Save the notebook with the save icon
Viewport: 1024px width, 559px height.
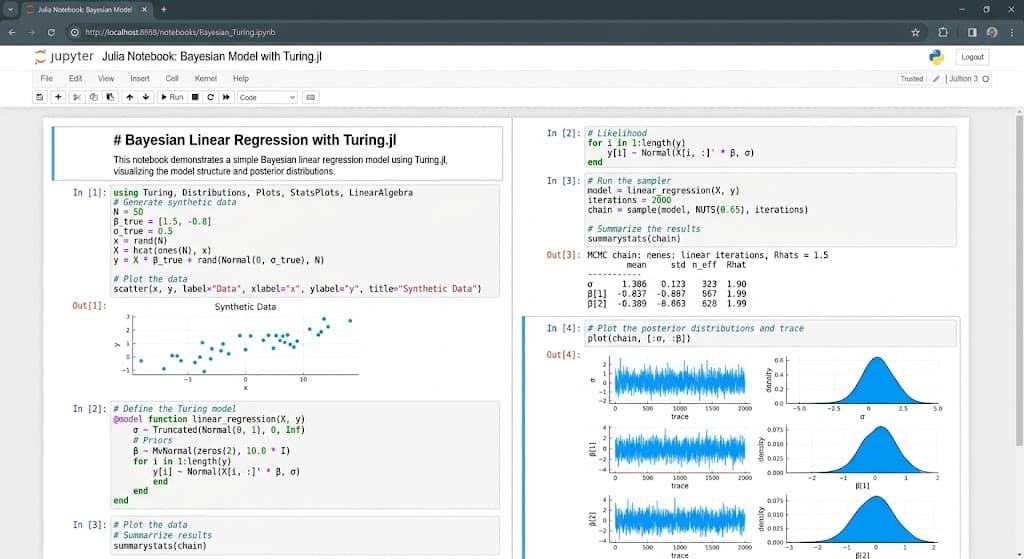click(40, 97)
